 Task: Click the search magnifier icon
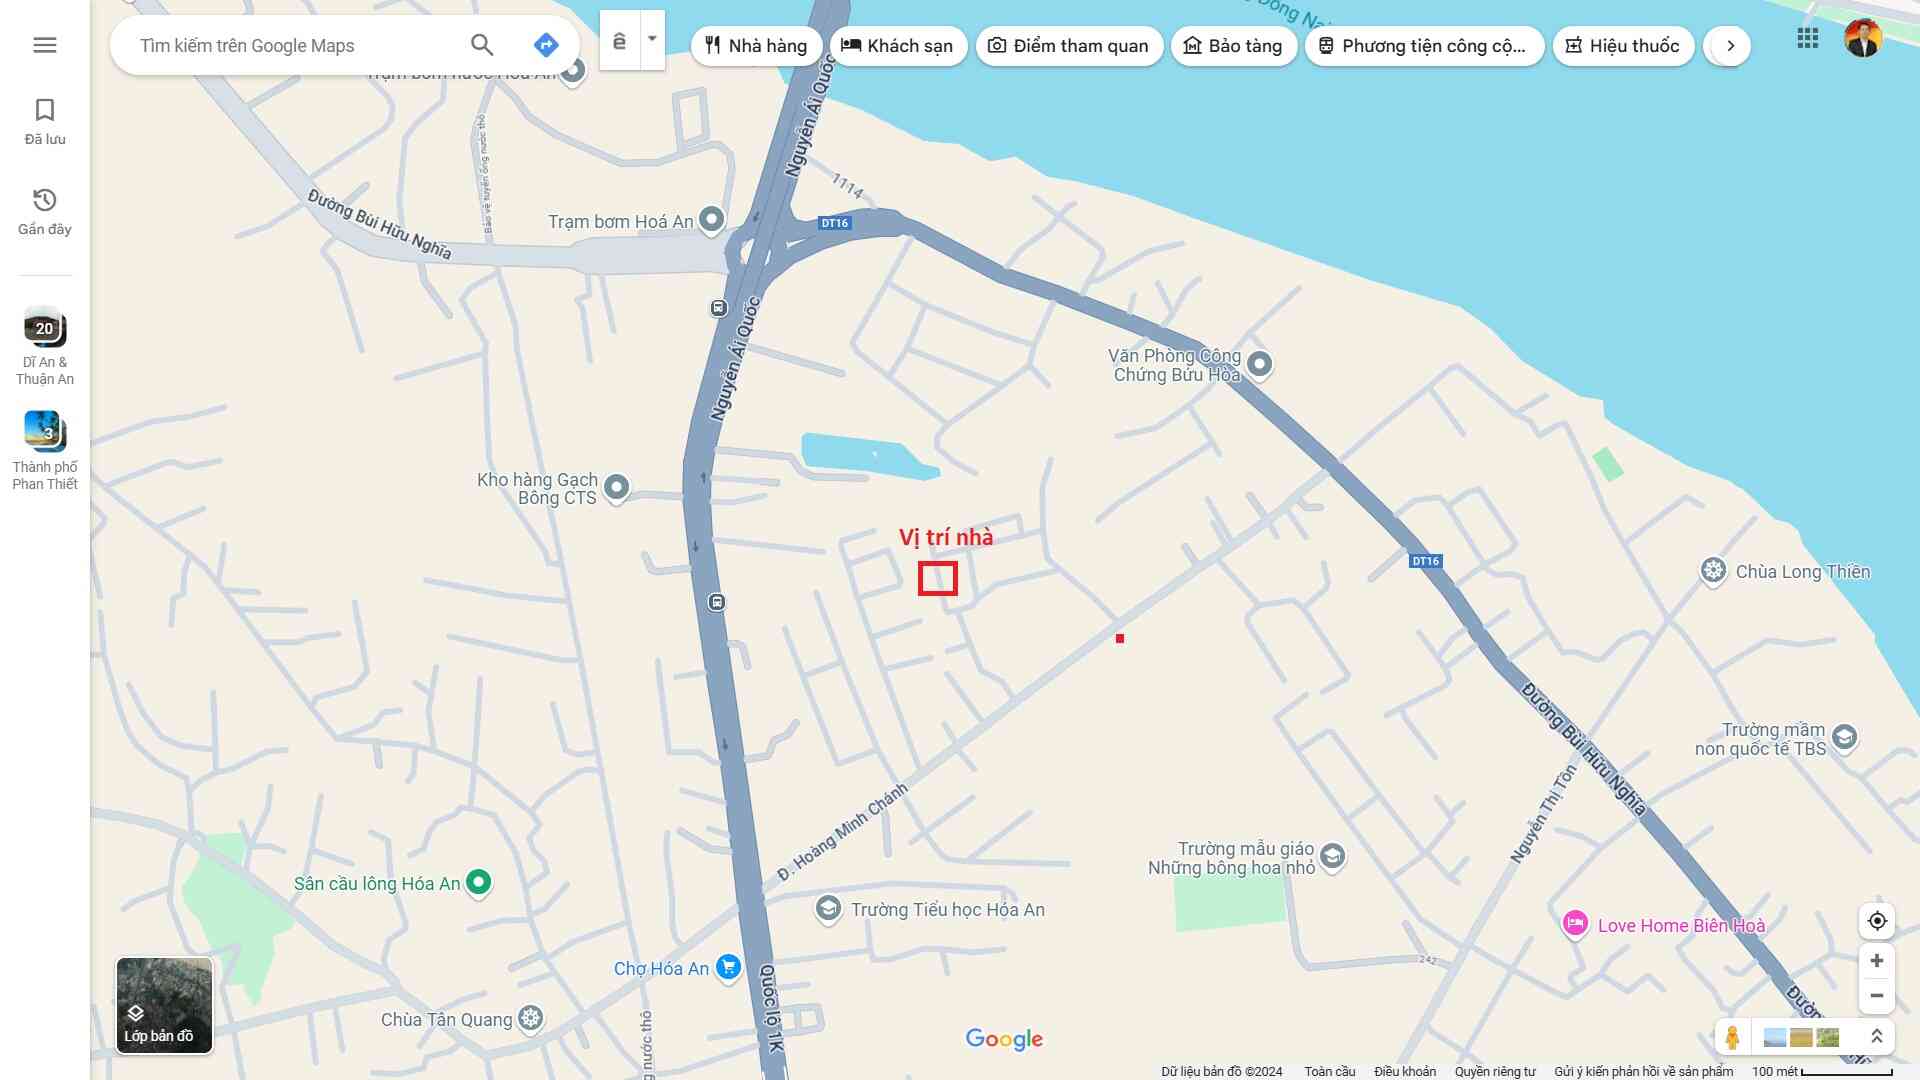point(482,45)
